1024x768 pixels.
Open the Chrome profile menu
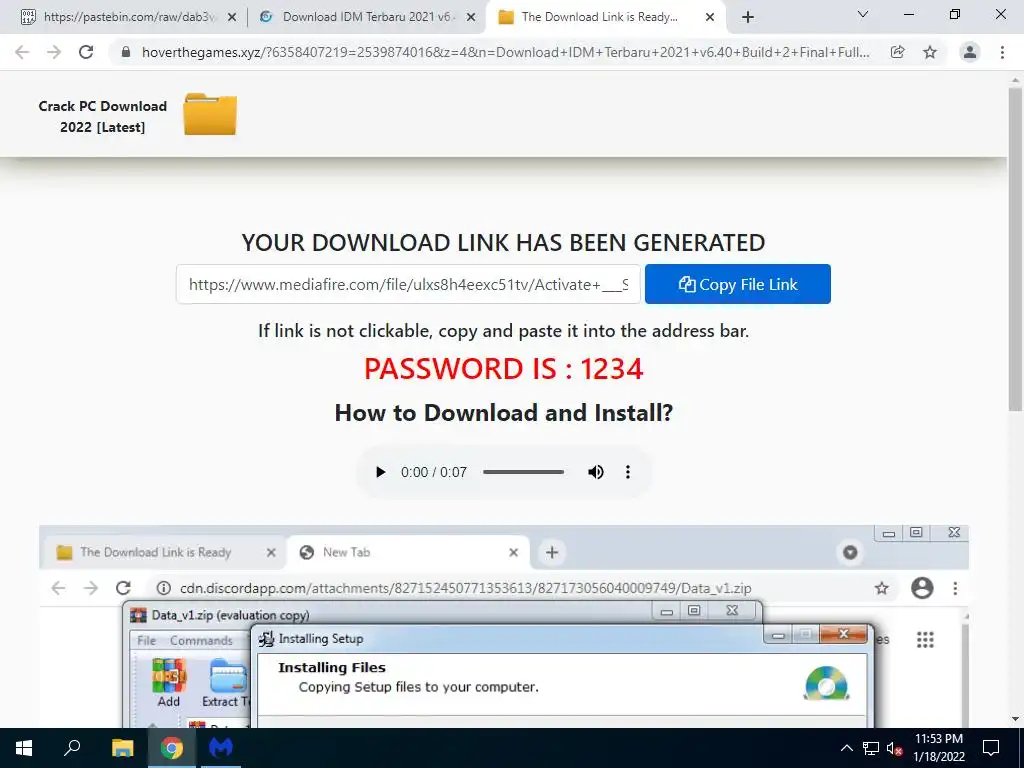coord(970,52)
